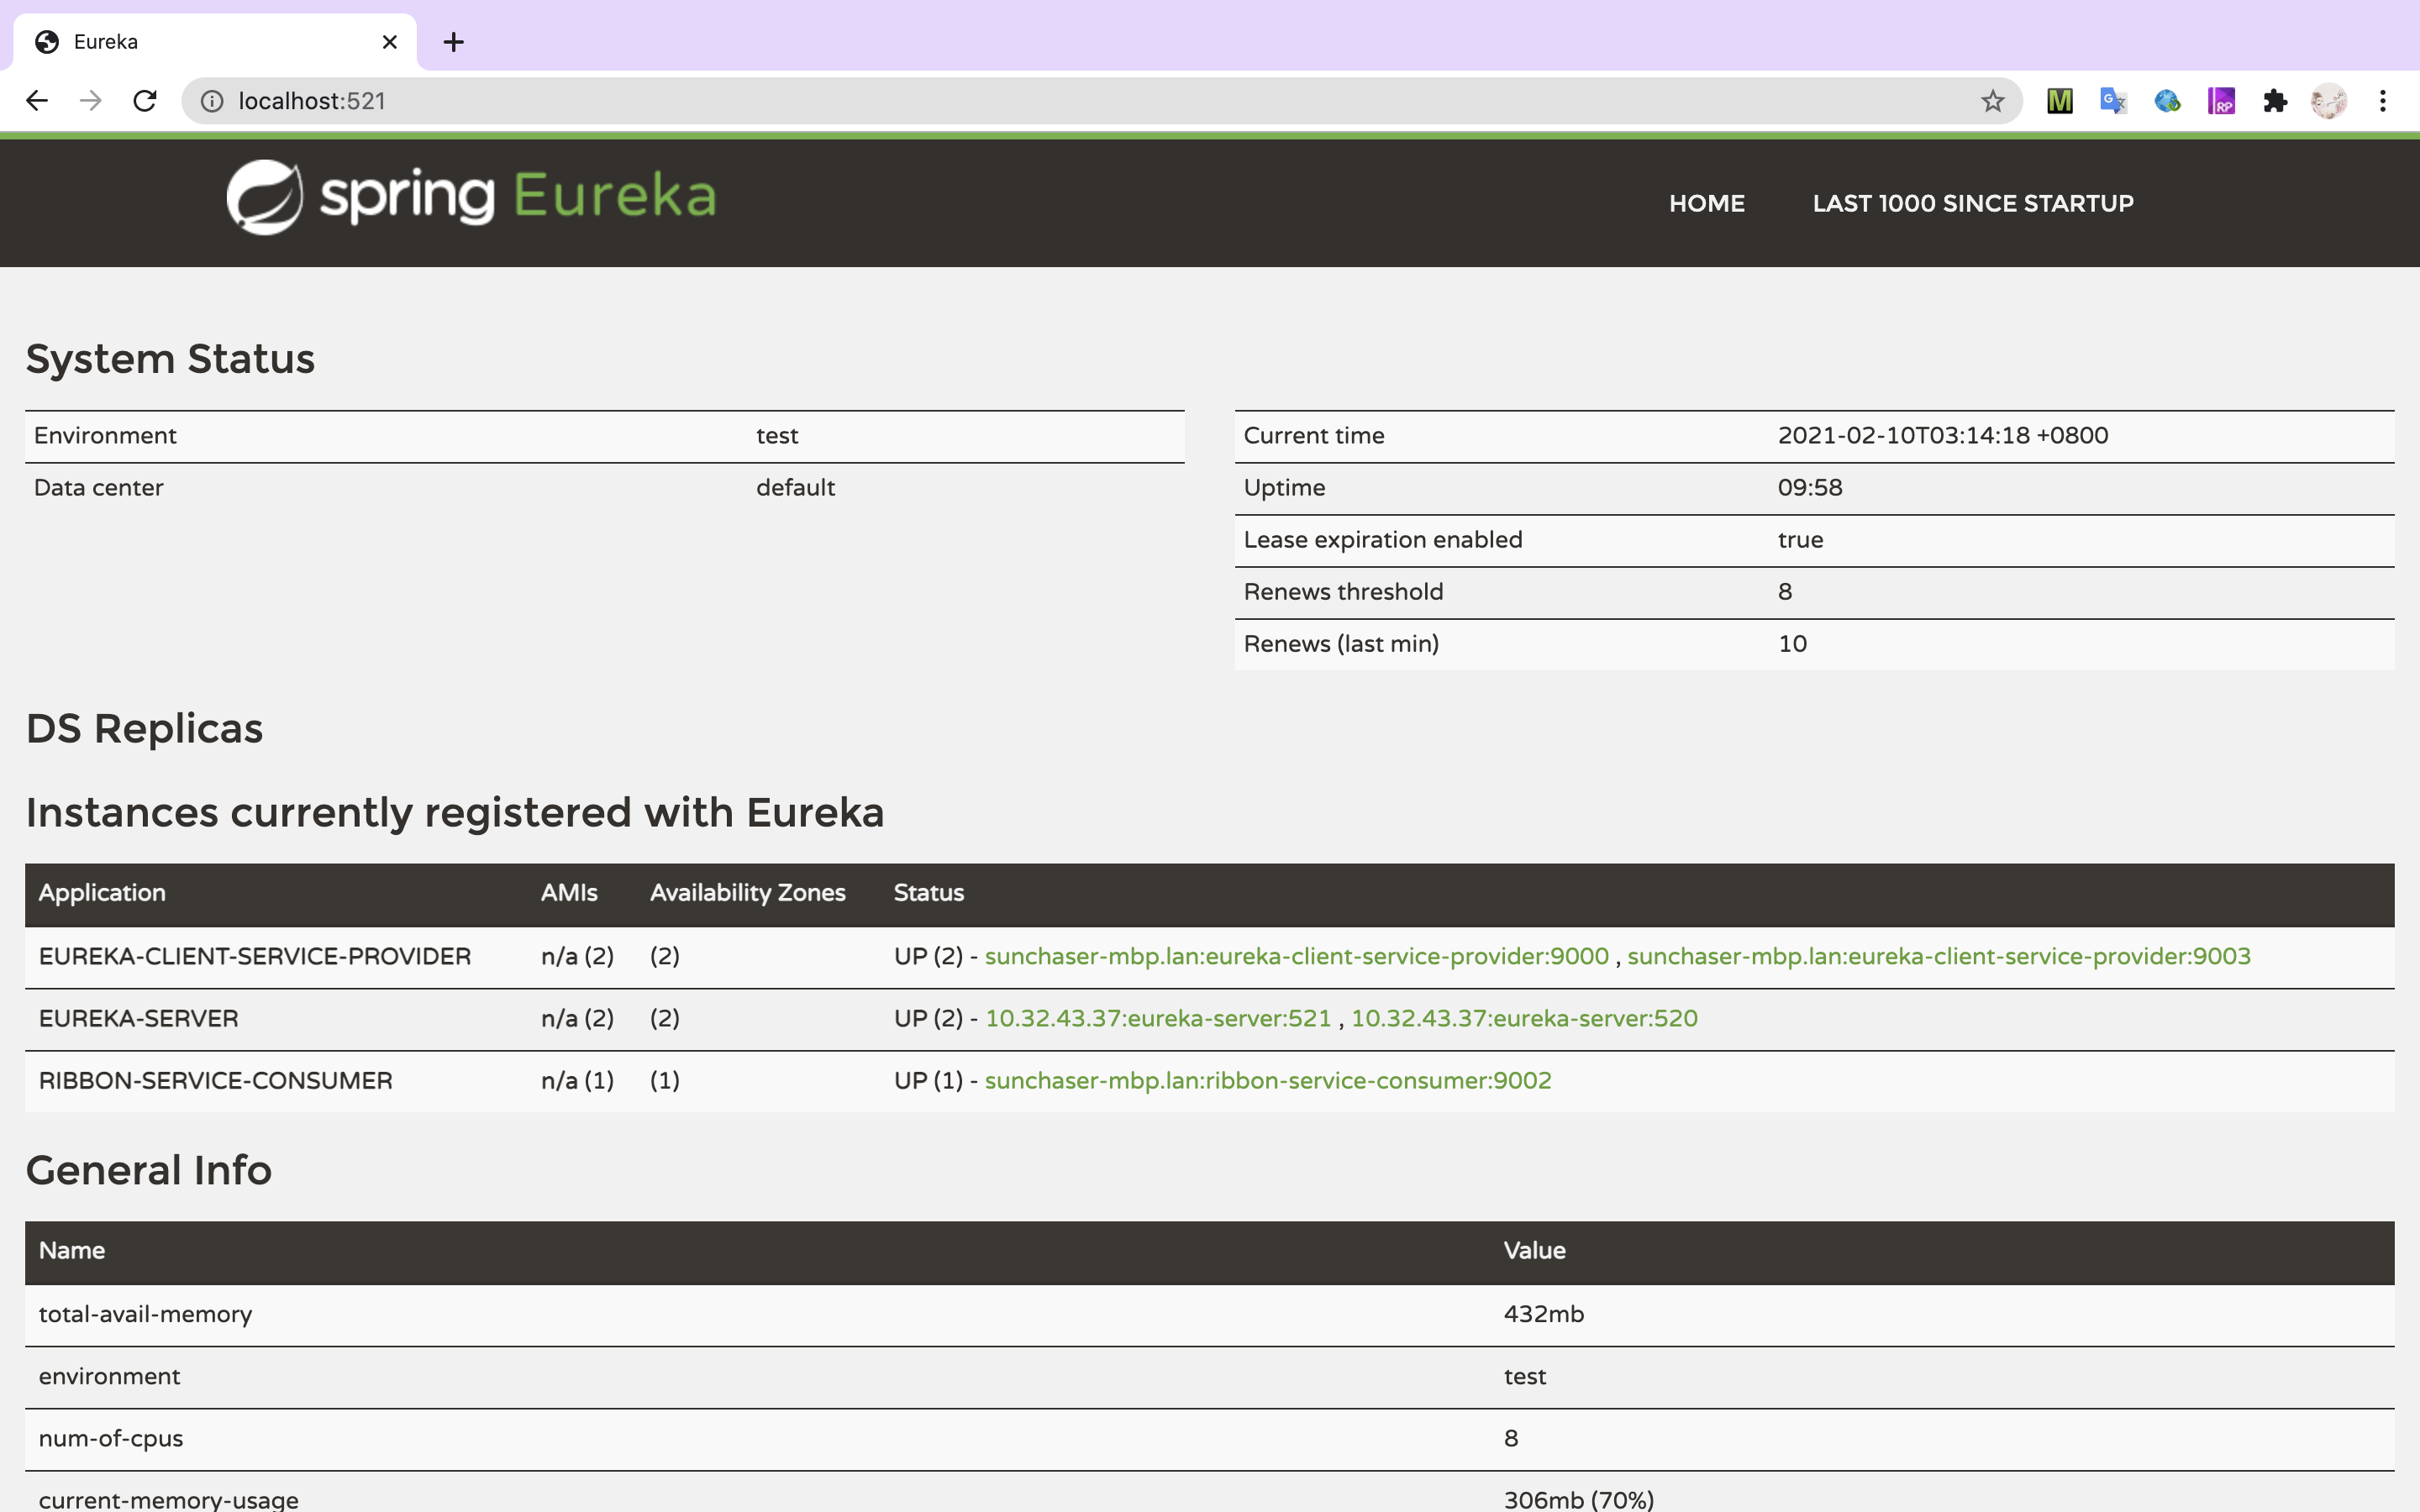Click the Availability Zones column header

click(747, 893)
